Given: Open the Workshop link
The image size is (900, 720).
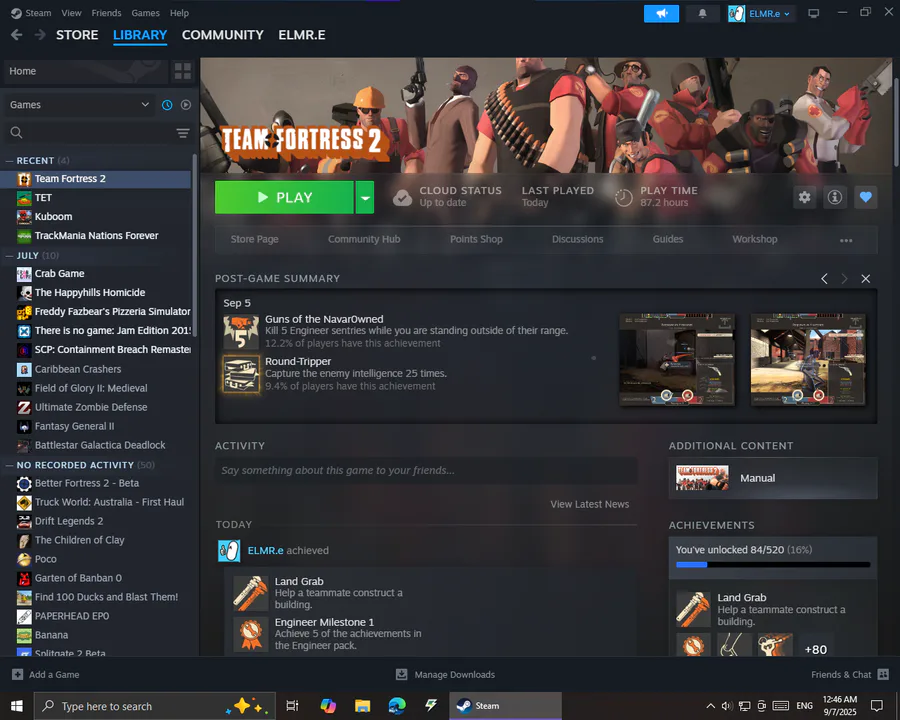Looking at the screenshot, I should (x=754, y=239).
